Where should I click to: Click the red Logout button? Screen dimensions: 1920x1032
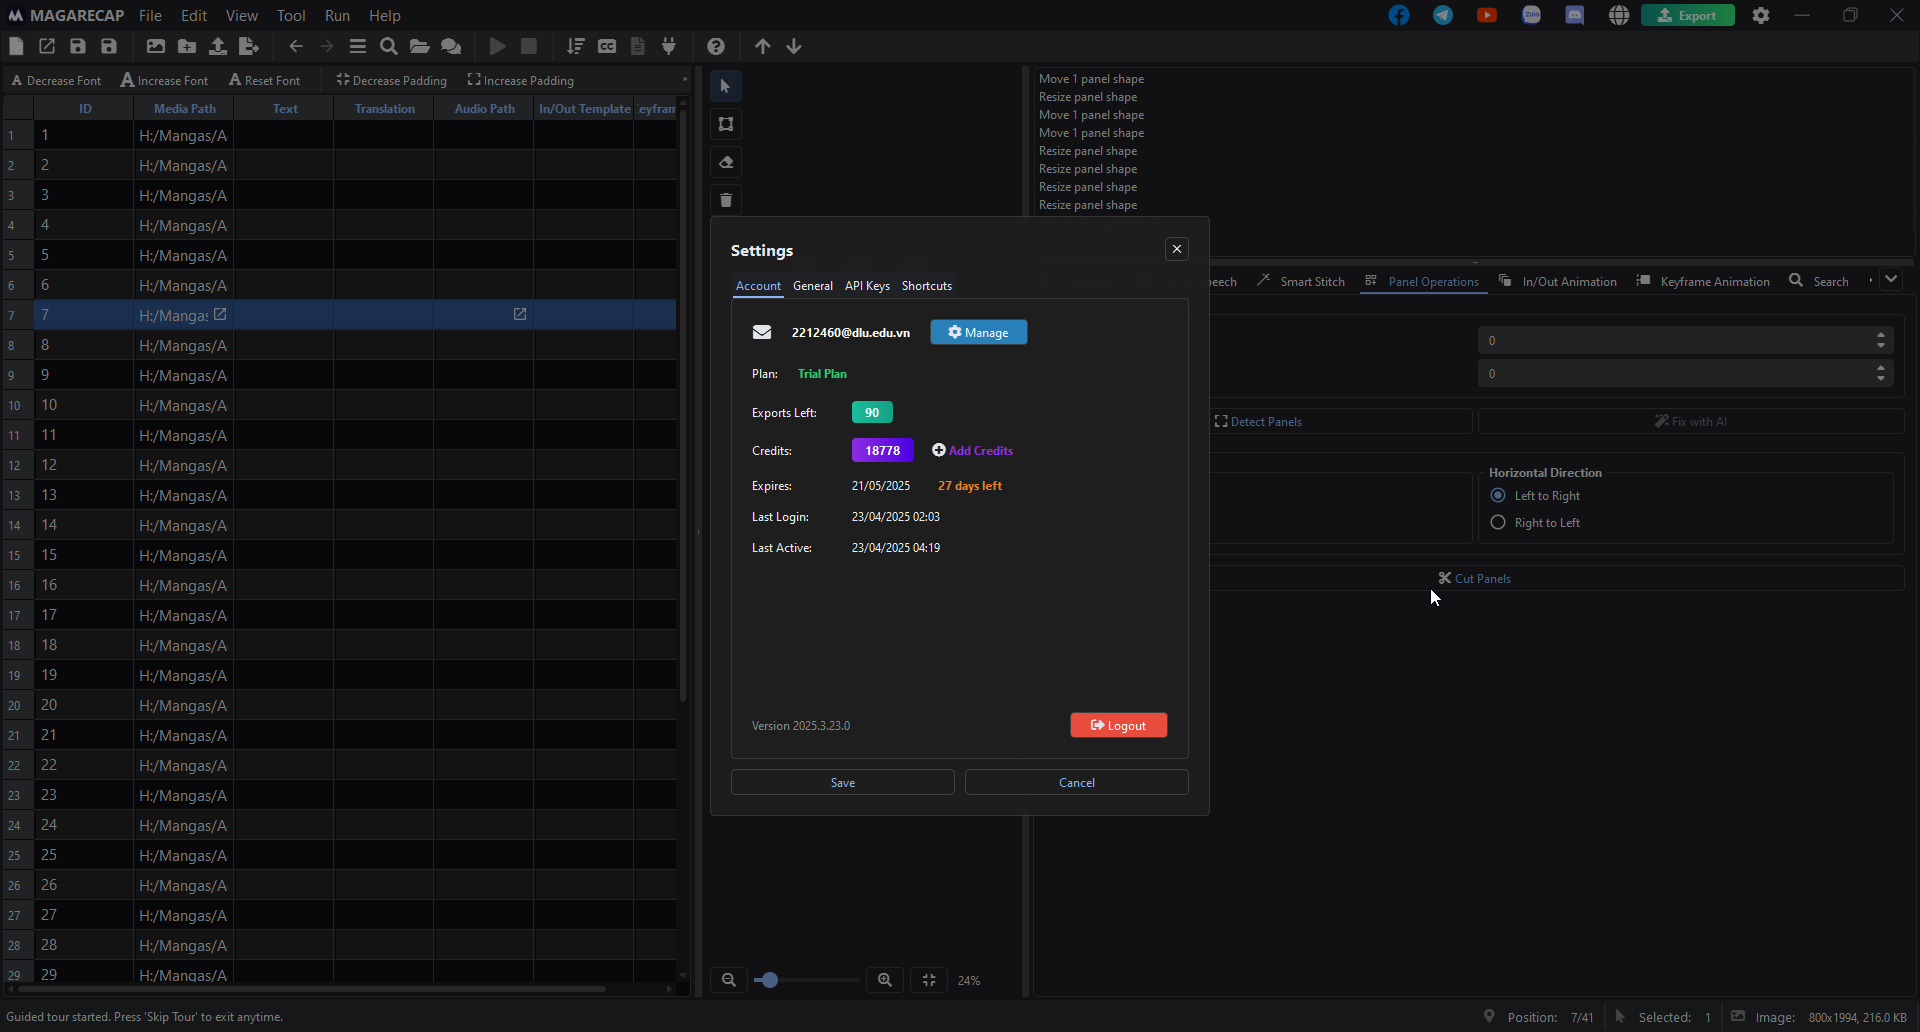click(1119, 725)
